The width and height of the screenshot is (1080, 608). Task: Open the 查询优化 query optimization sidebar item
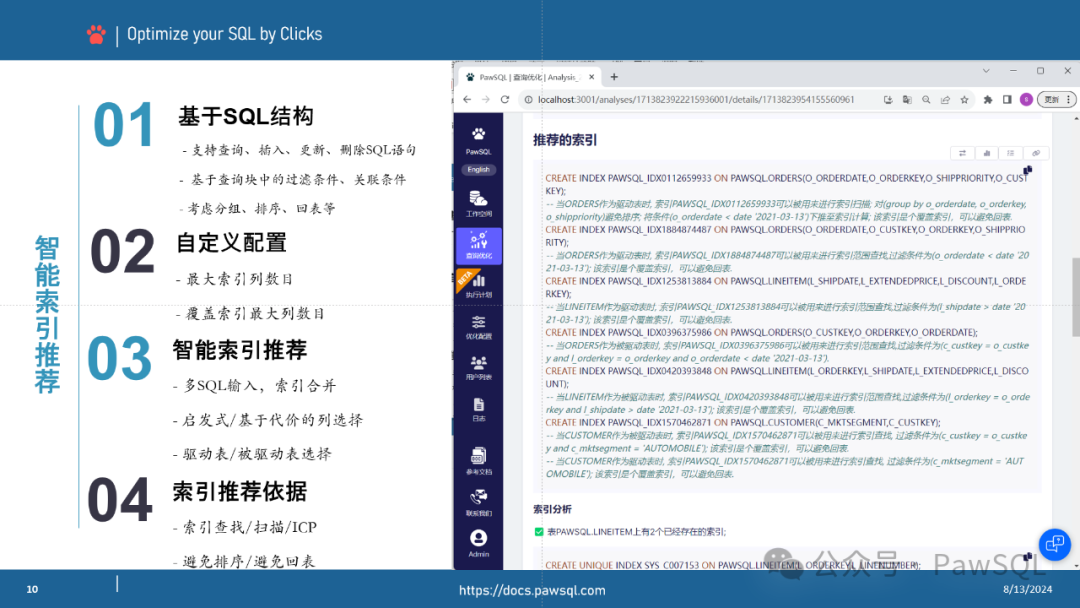[x=478, y=246]
